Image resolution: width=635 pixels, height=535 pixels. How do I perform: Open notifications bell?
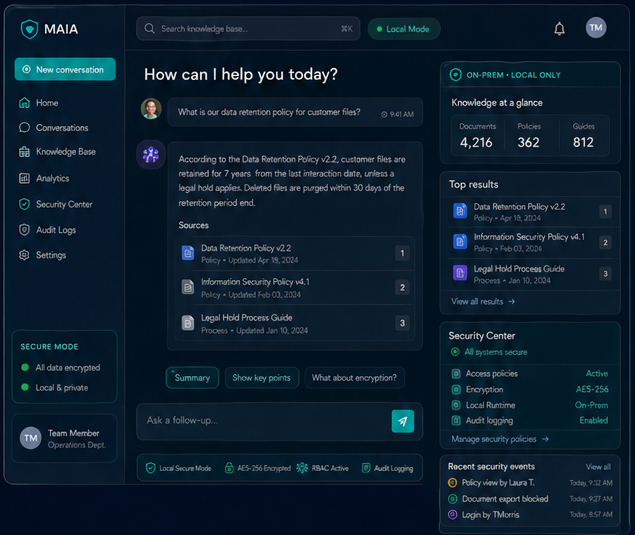point(559,28)
